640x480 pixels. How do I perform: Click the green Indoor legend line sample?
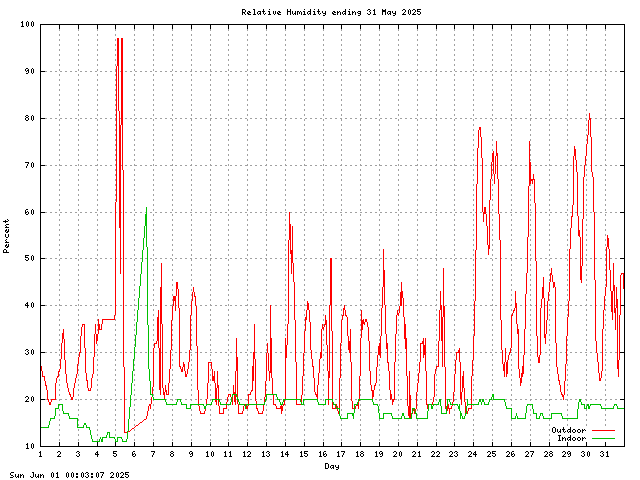(603, 438)
